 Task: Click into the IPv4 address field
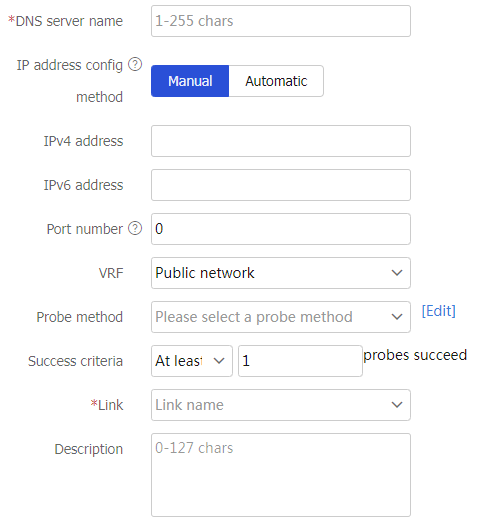click(x=281, y=141)
